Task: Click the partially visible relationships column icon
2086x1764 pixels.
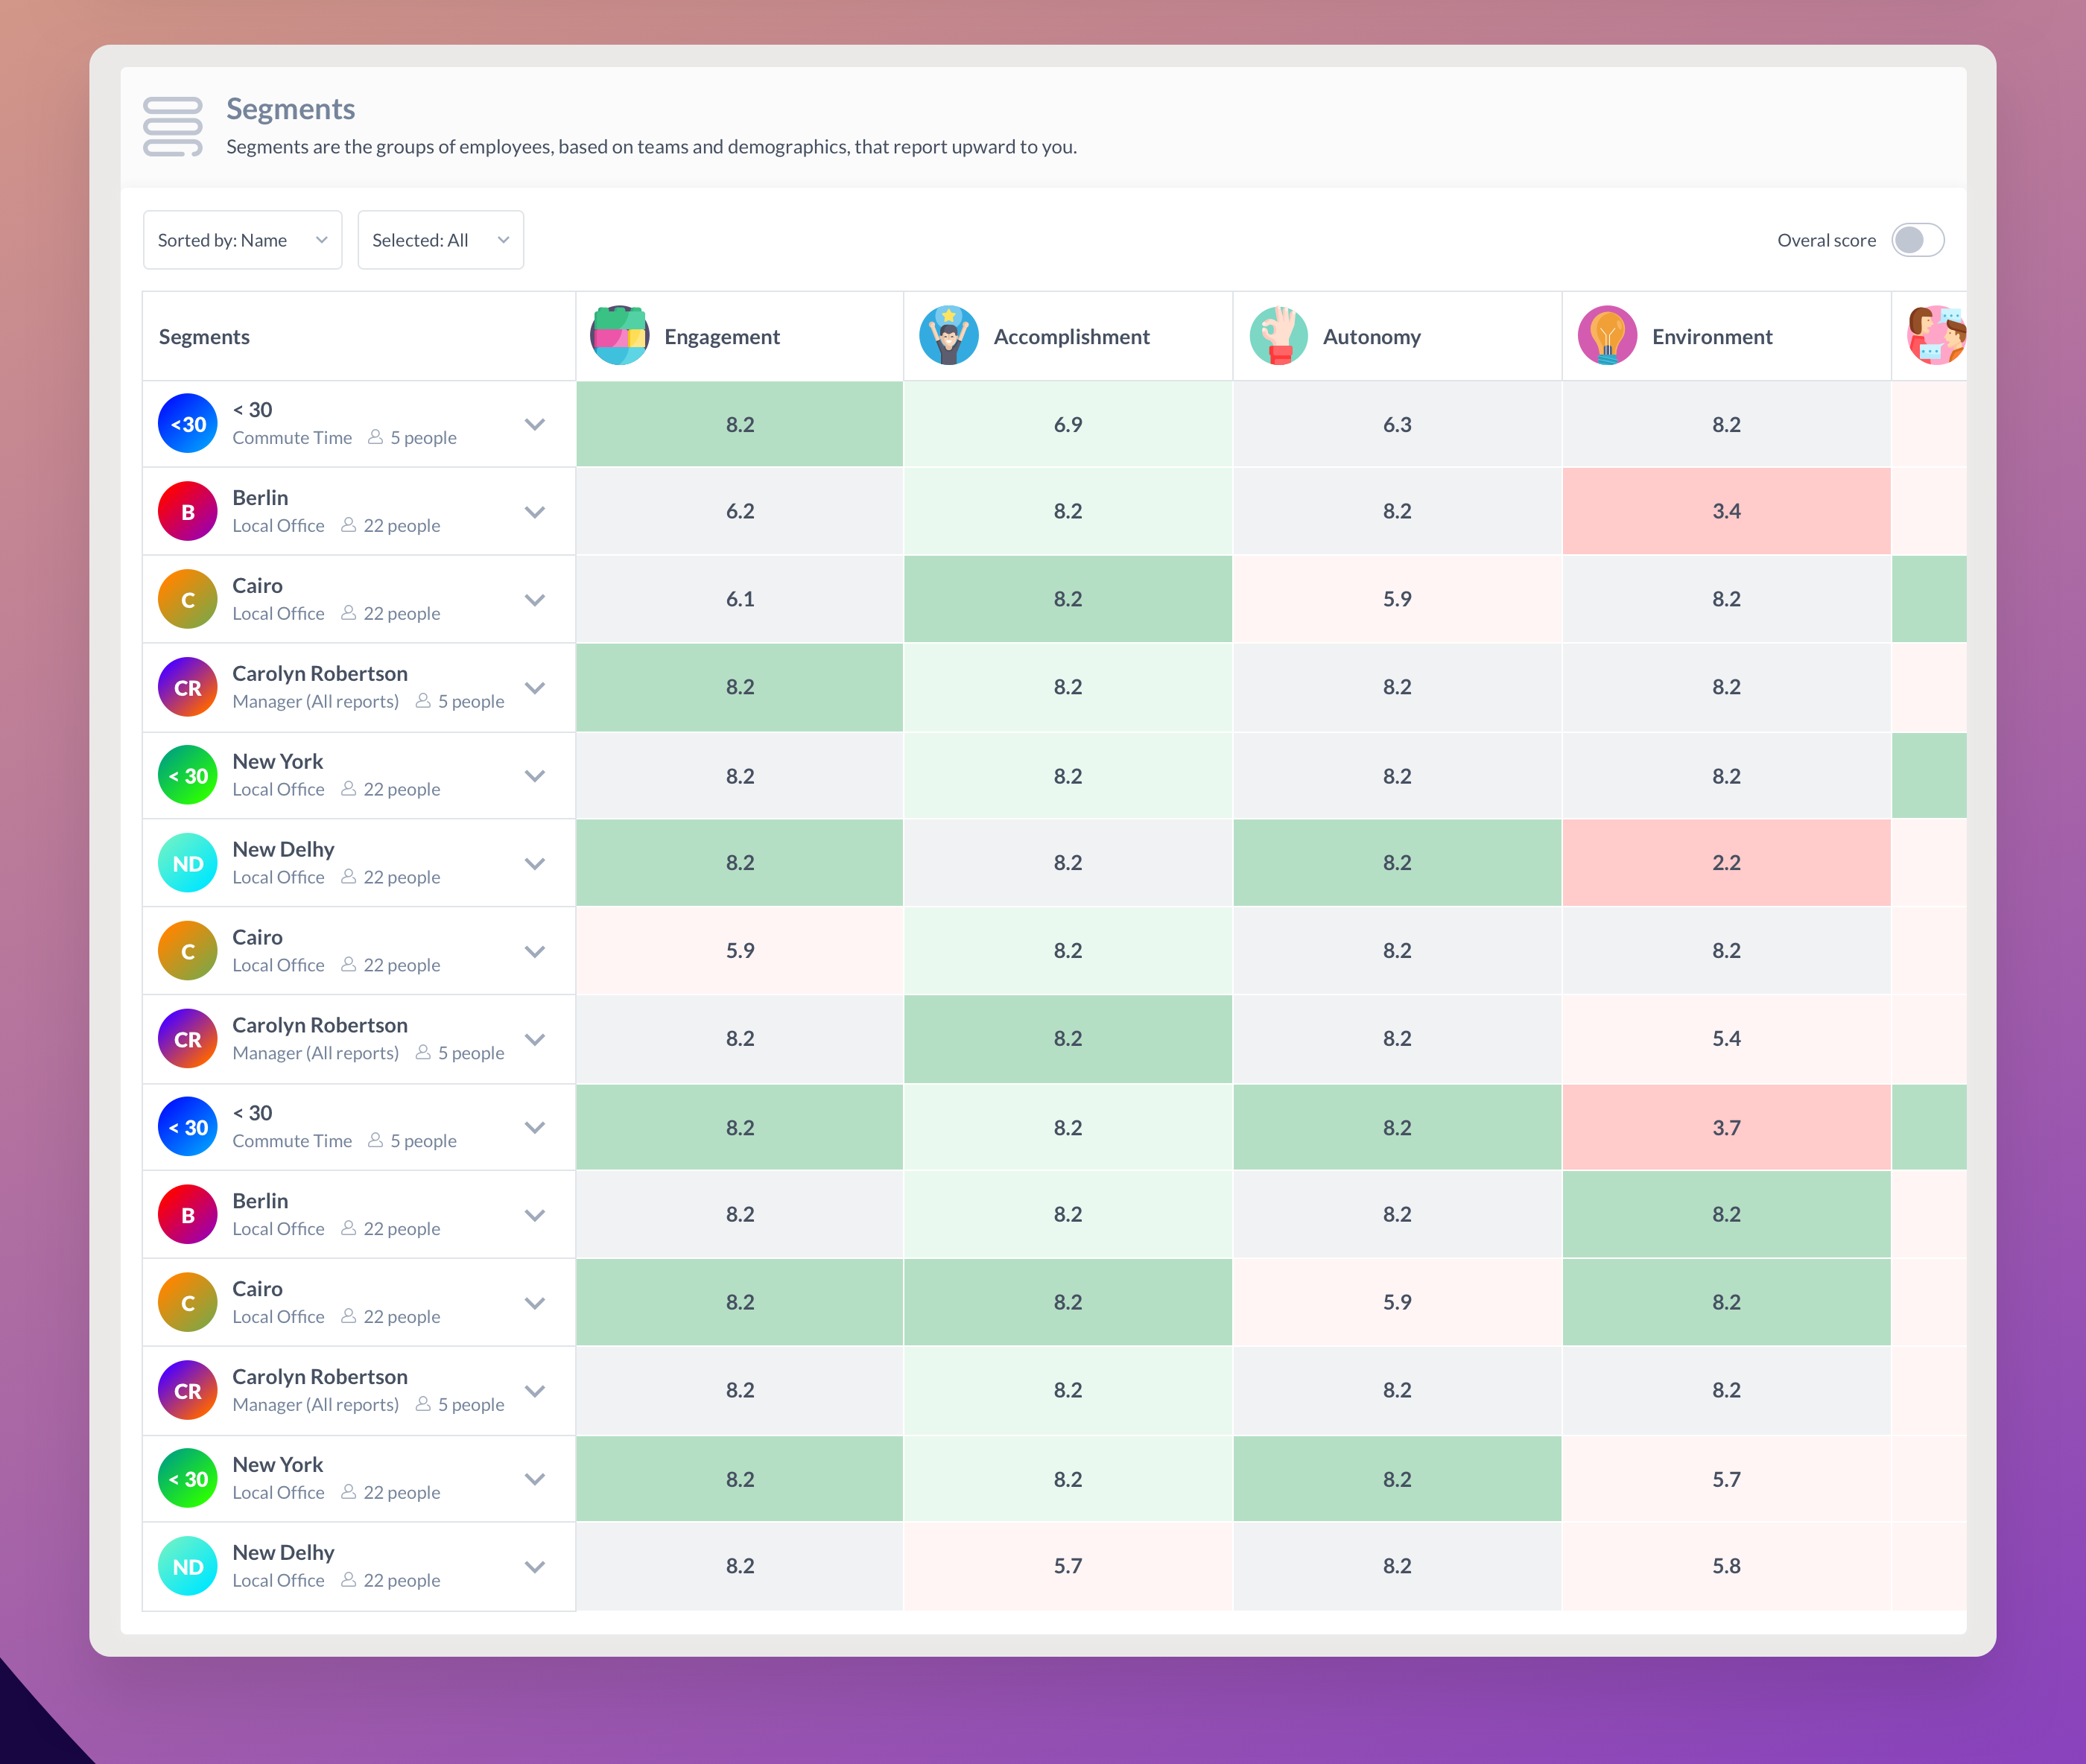Action: pyautogui.click(x=1936, y=336)
